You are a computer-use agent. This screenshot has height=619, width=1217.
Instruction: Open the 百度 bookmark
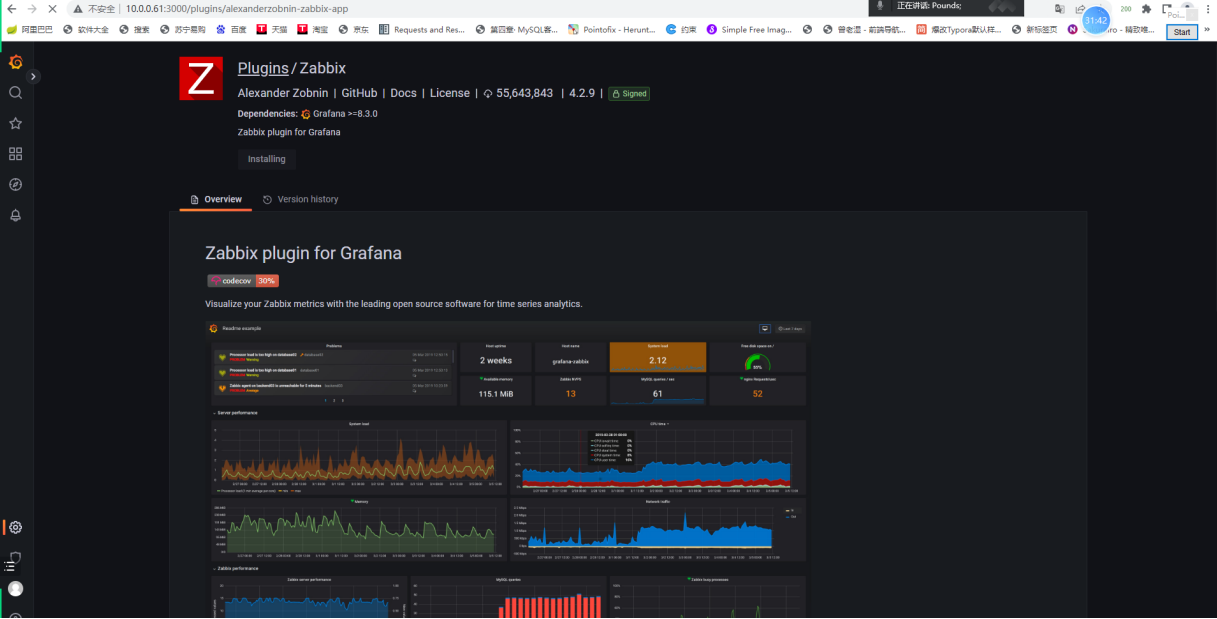231,30
